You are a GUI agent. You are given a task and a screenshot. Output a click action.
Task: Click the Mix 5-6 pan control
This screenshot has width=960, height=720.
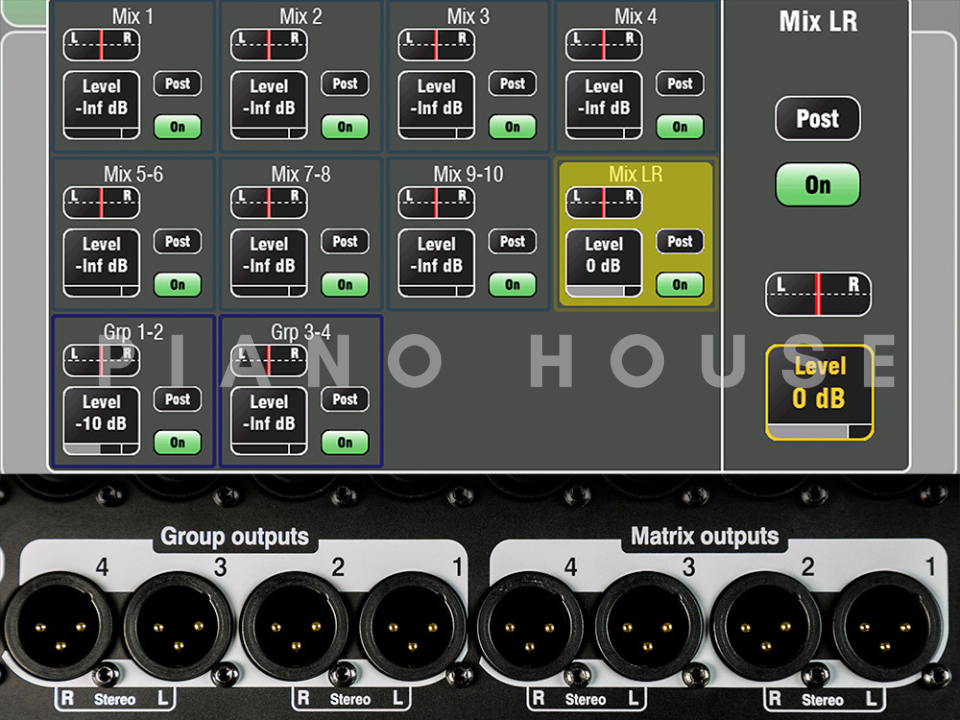click(x=101, y=203)
